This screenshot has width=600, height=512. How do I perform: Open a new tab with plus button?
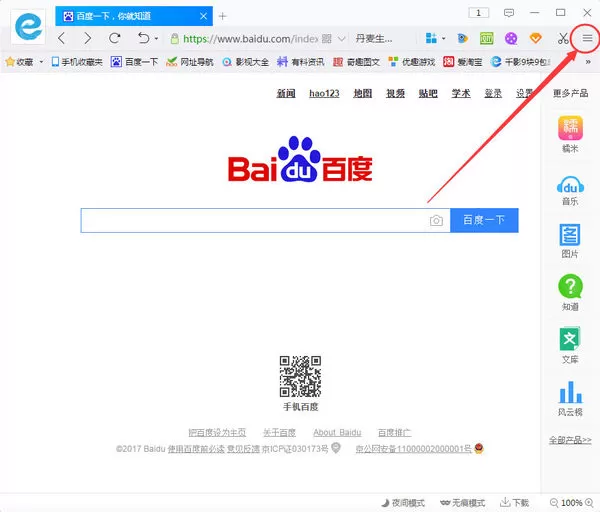point(222,16)
